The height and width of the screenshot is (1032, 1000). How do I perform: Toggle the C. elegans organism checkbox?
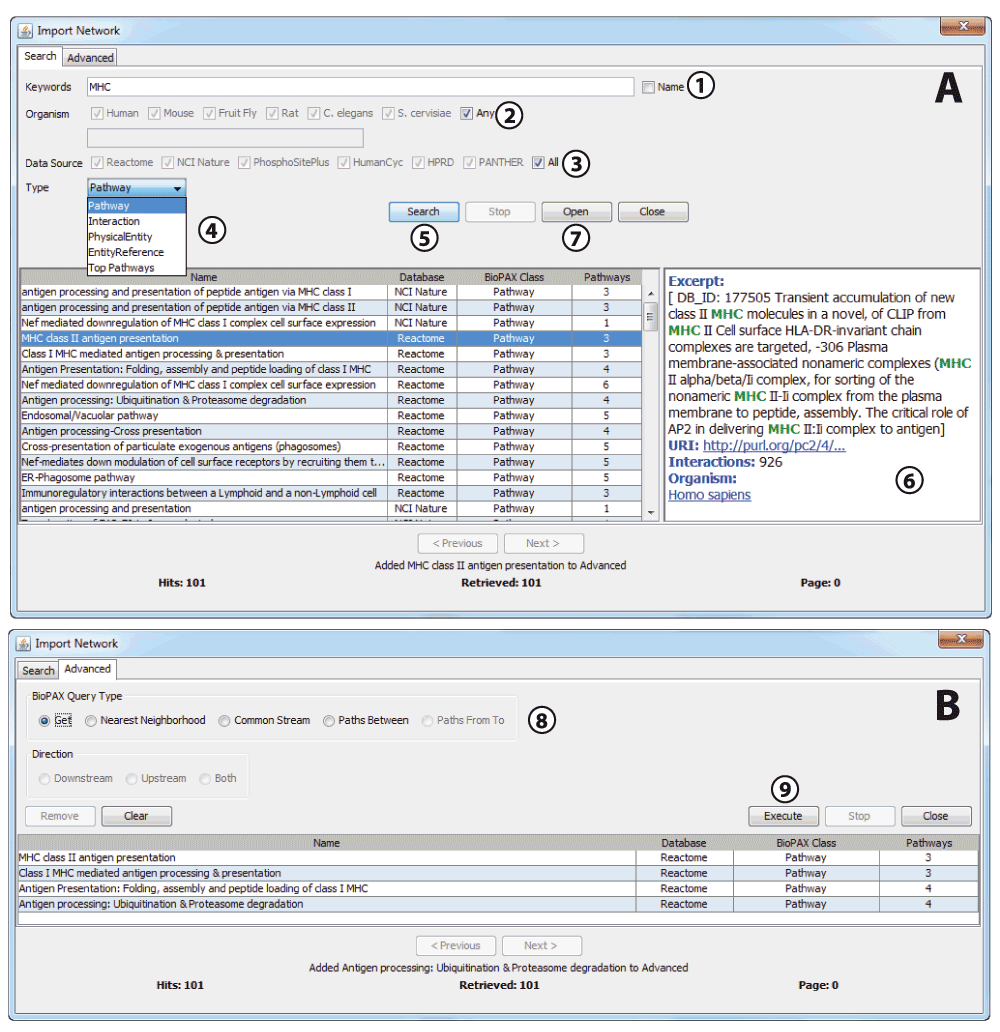(x=314, y=113)
